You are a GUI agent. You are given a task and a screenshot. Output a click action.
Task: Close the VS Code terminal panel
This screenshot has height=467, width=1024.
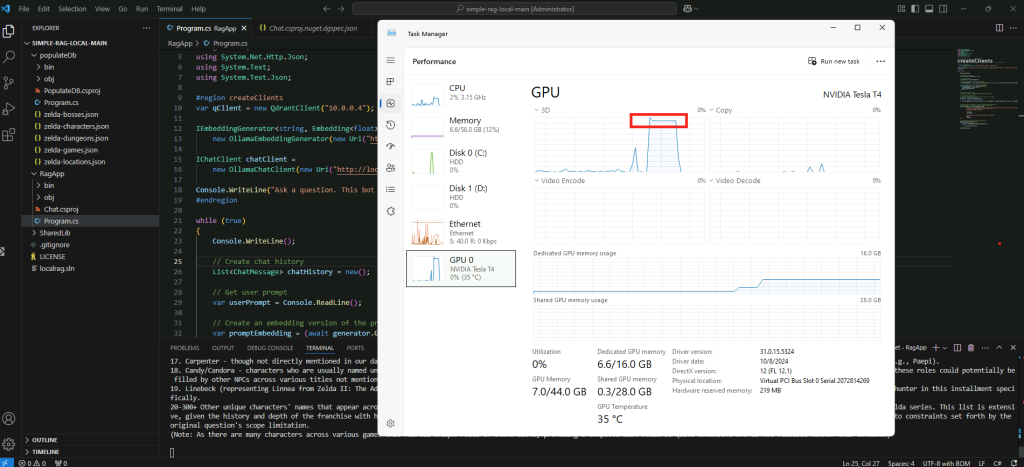[1013, 348]
